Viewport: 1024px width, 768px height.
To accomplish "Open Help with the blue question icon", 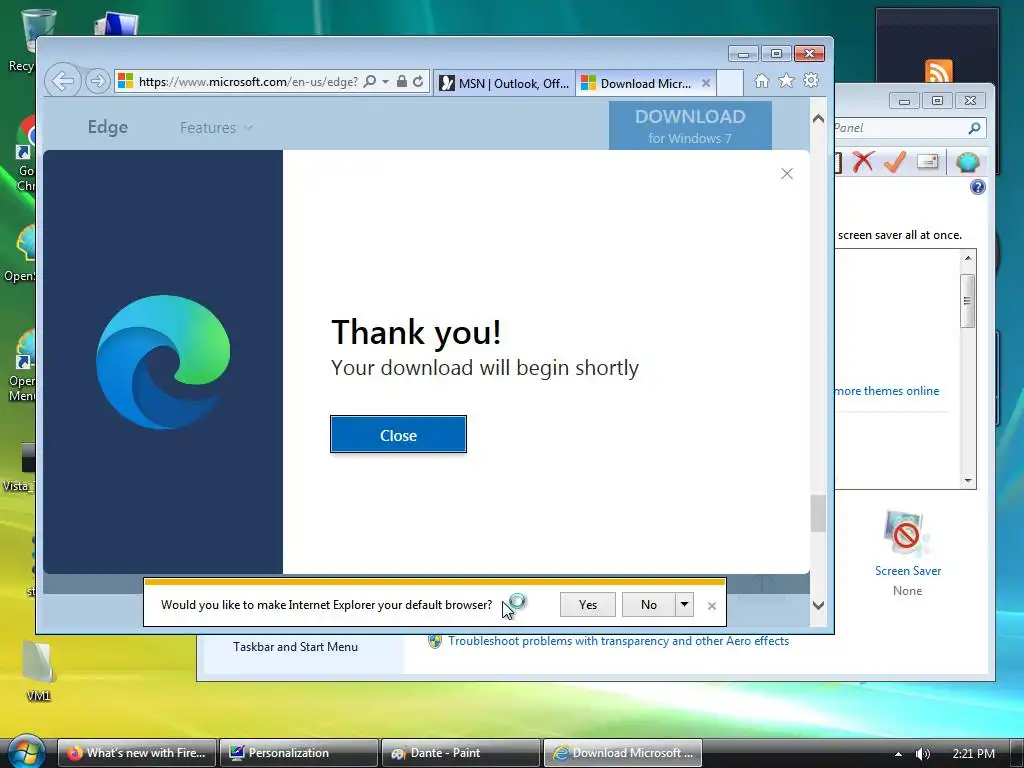I will (x=978, y=187).
